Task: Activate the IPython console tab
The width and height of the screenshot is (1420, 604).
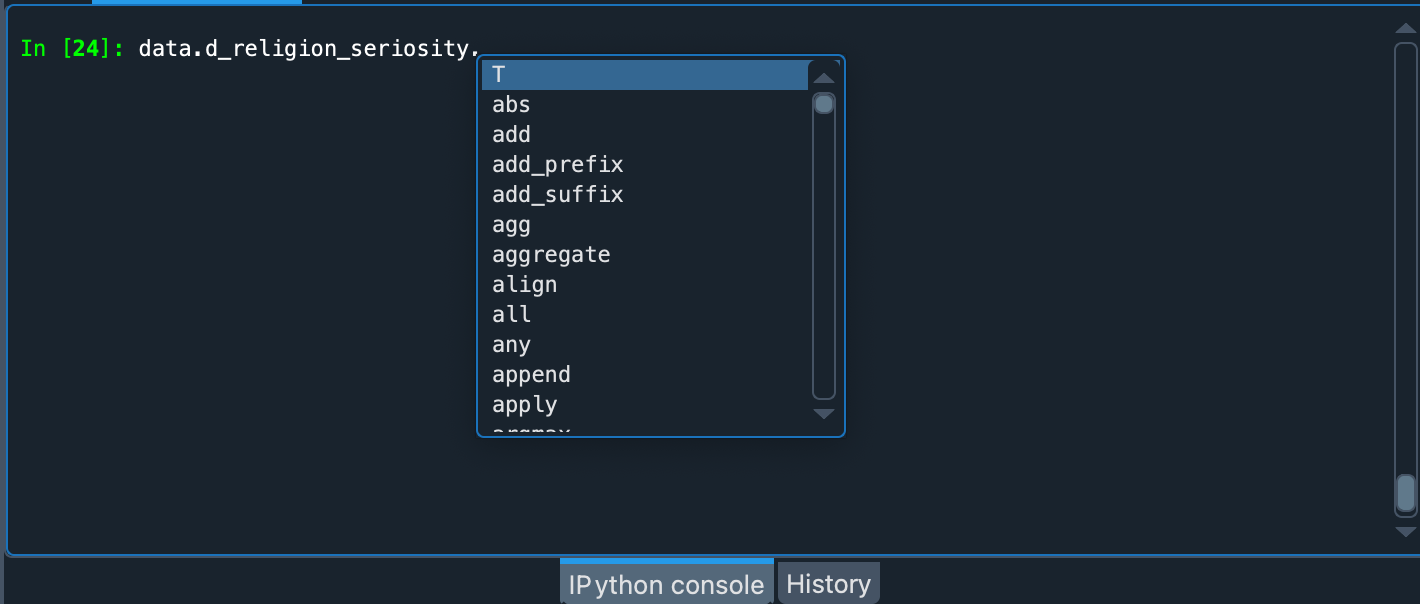Action: coord(665,583)
